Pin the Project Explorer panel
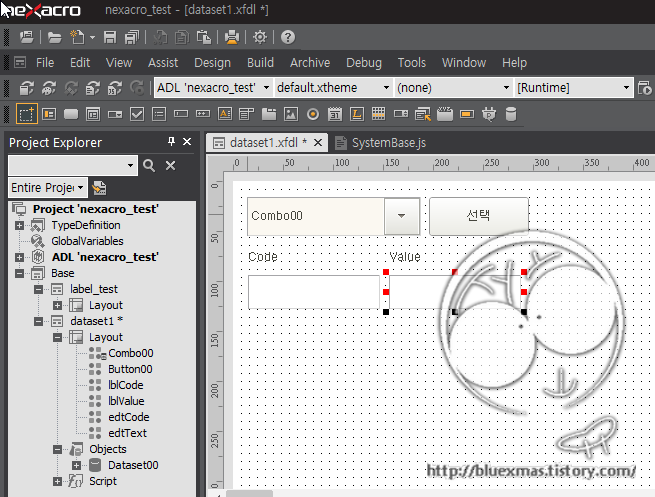Screen dimensions: 655x497 coord(171,142)
